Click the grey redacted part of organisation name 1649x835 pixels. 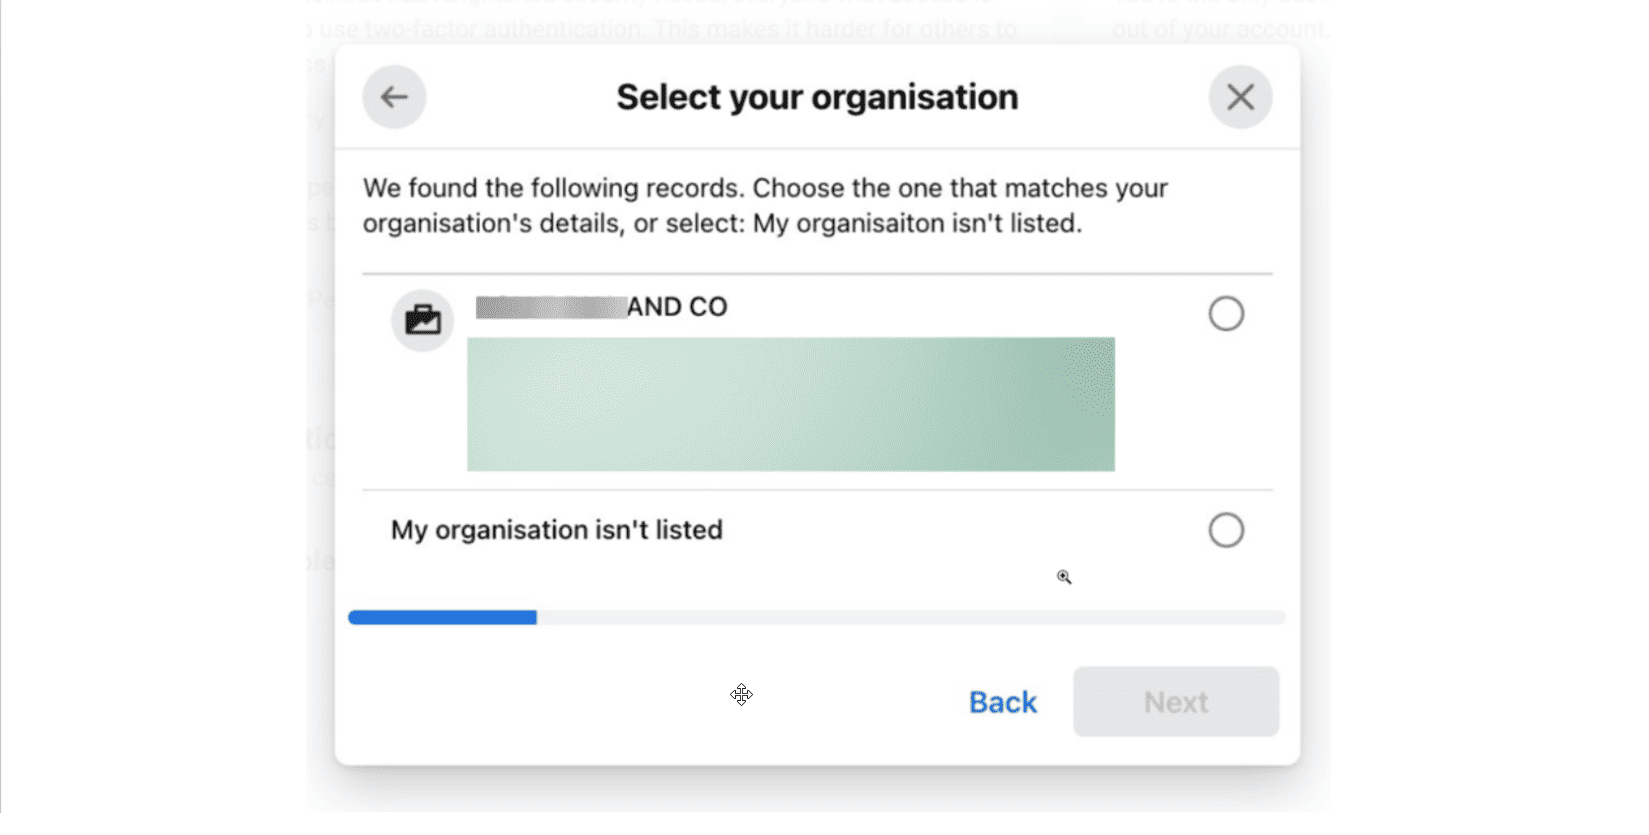tap(550, 307)
